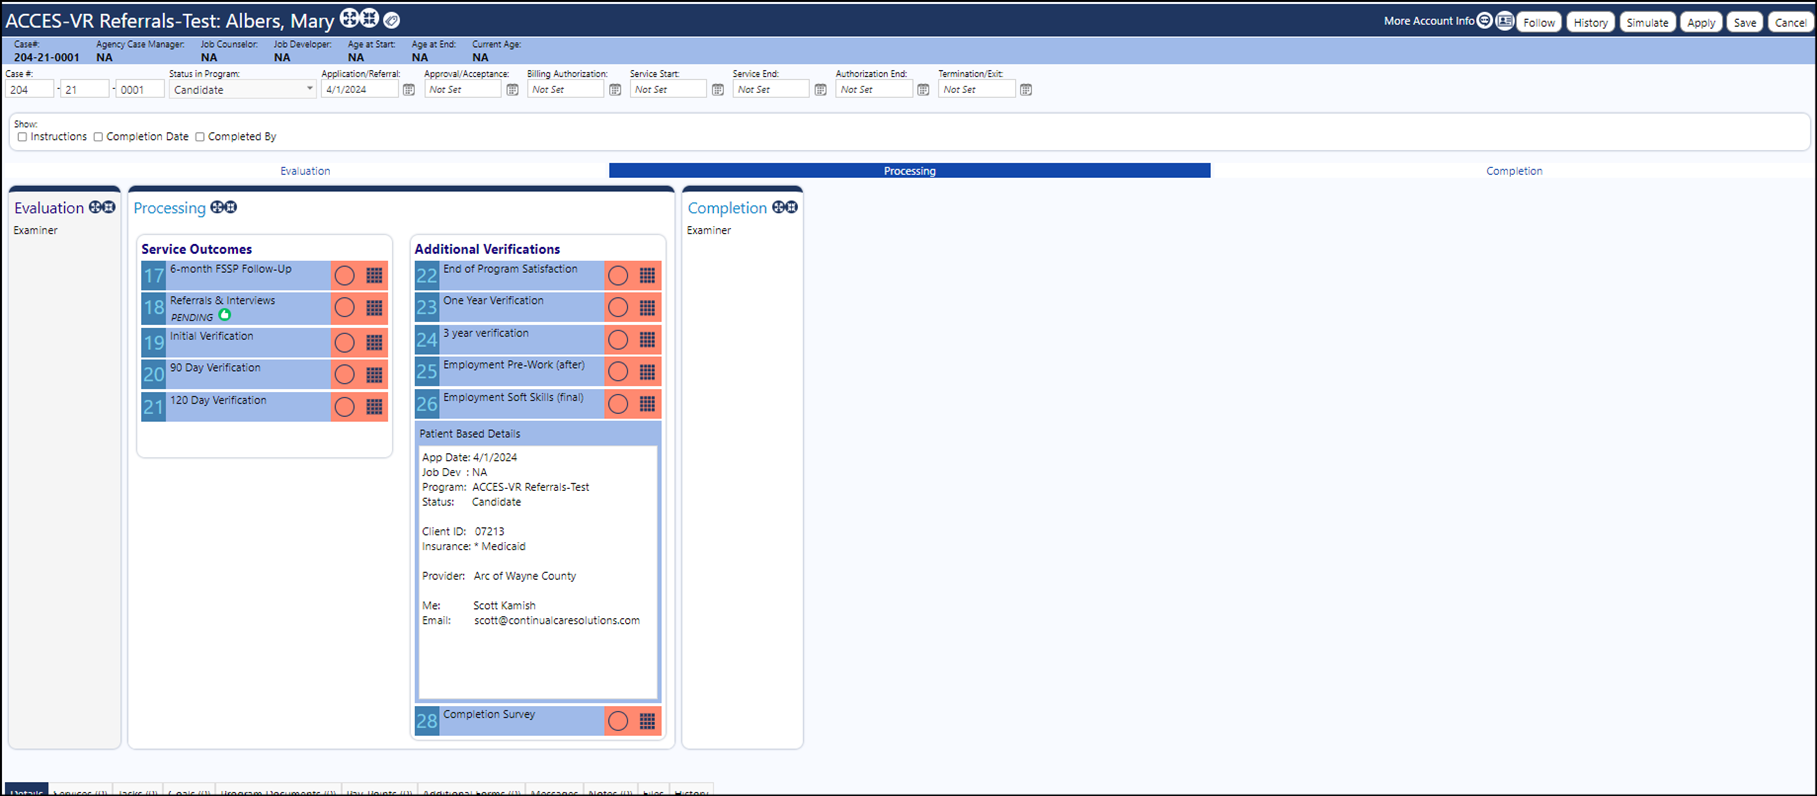This screenshot has width=1817, height=796.
Task: Toggle status circle for Employment Pre-Work (after)
Action: [618, 372]
